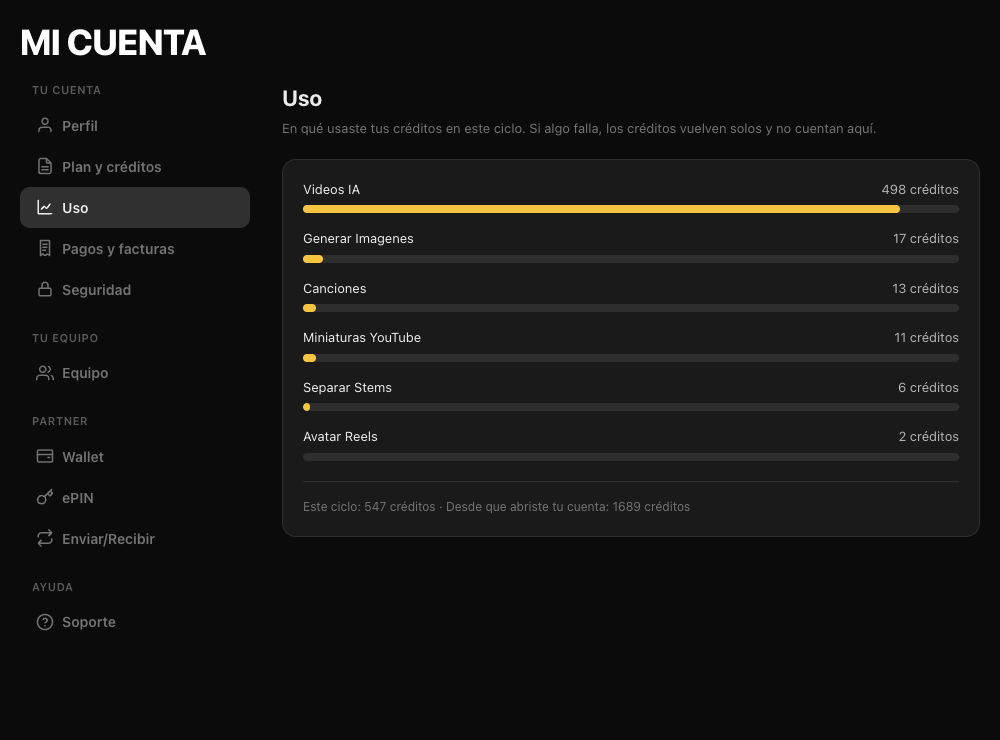Click the Canciones label
The width and height of the screenshot is (1000, 740).
[x=335, y=288]
